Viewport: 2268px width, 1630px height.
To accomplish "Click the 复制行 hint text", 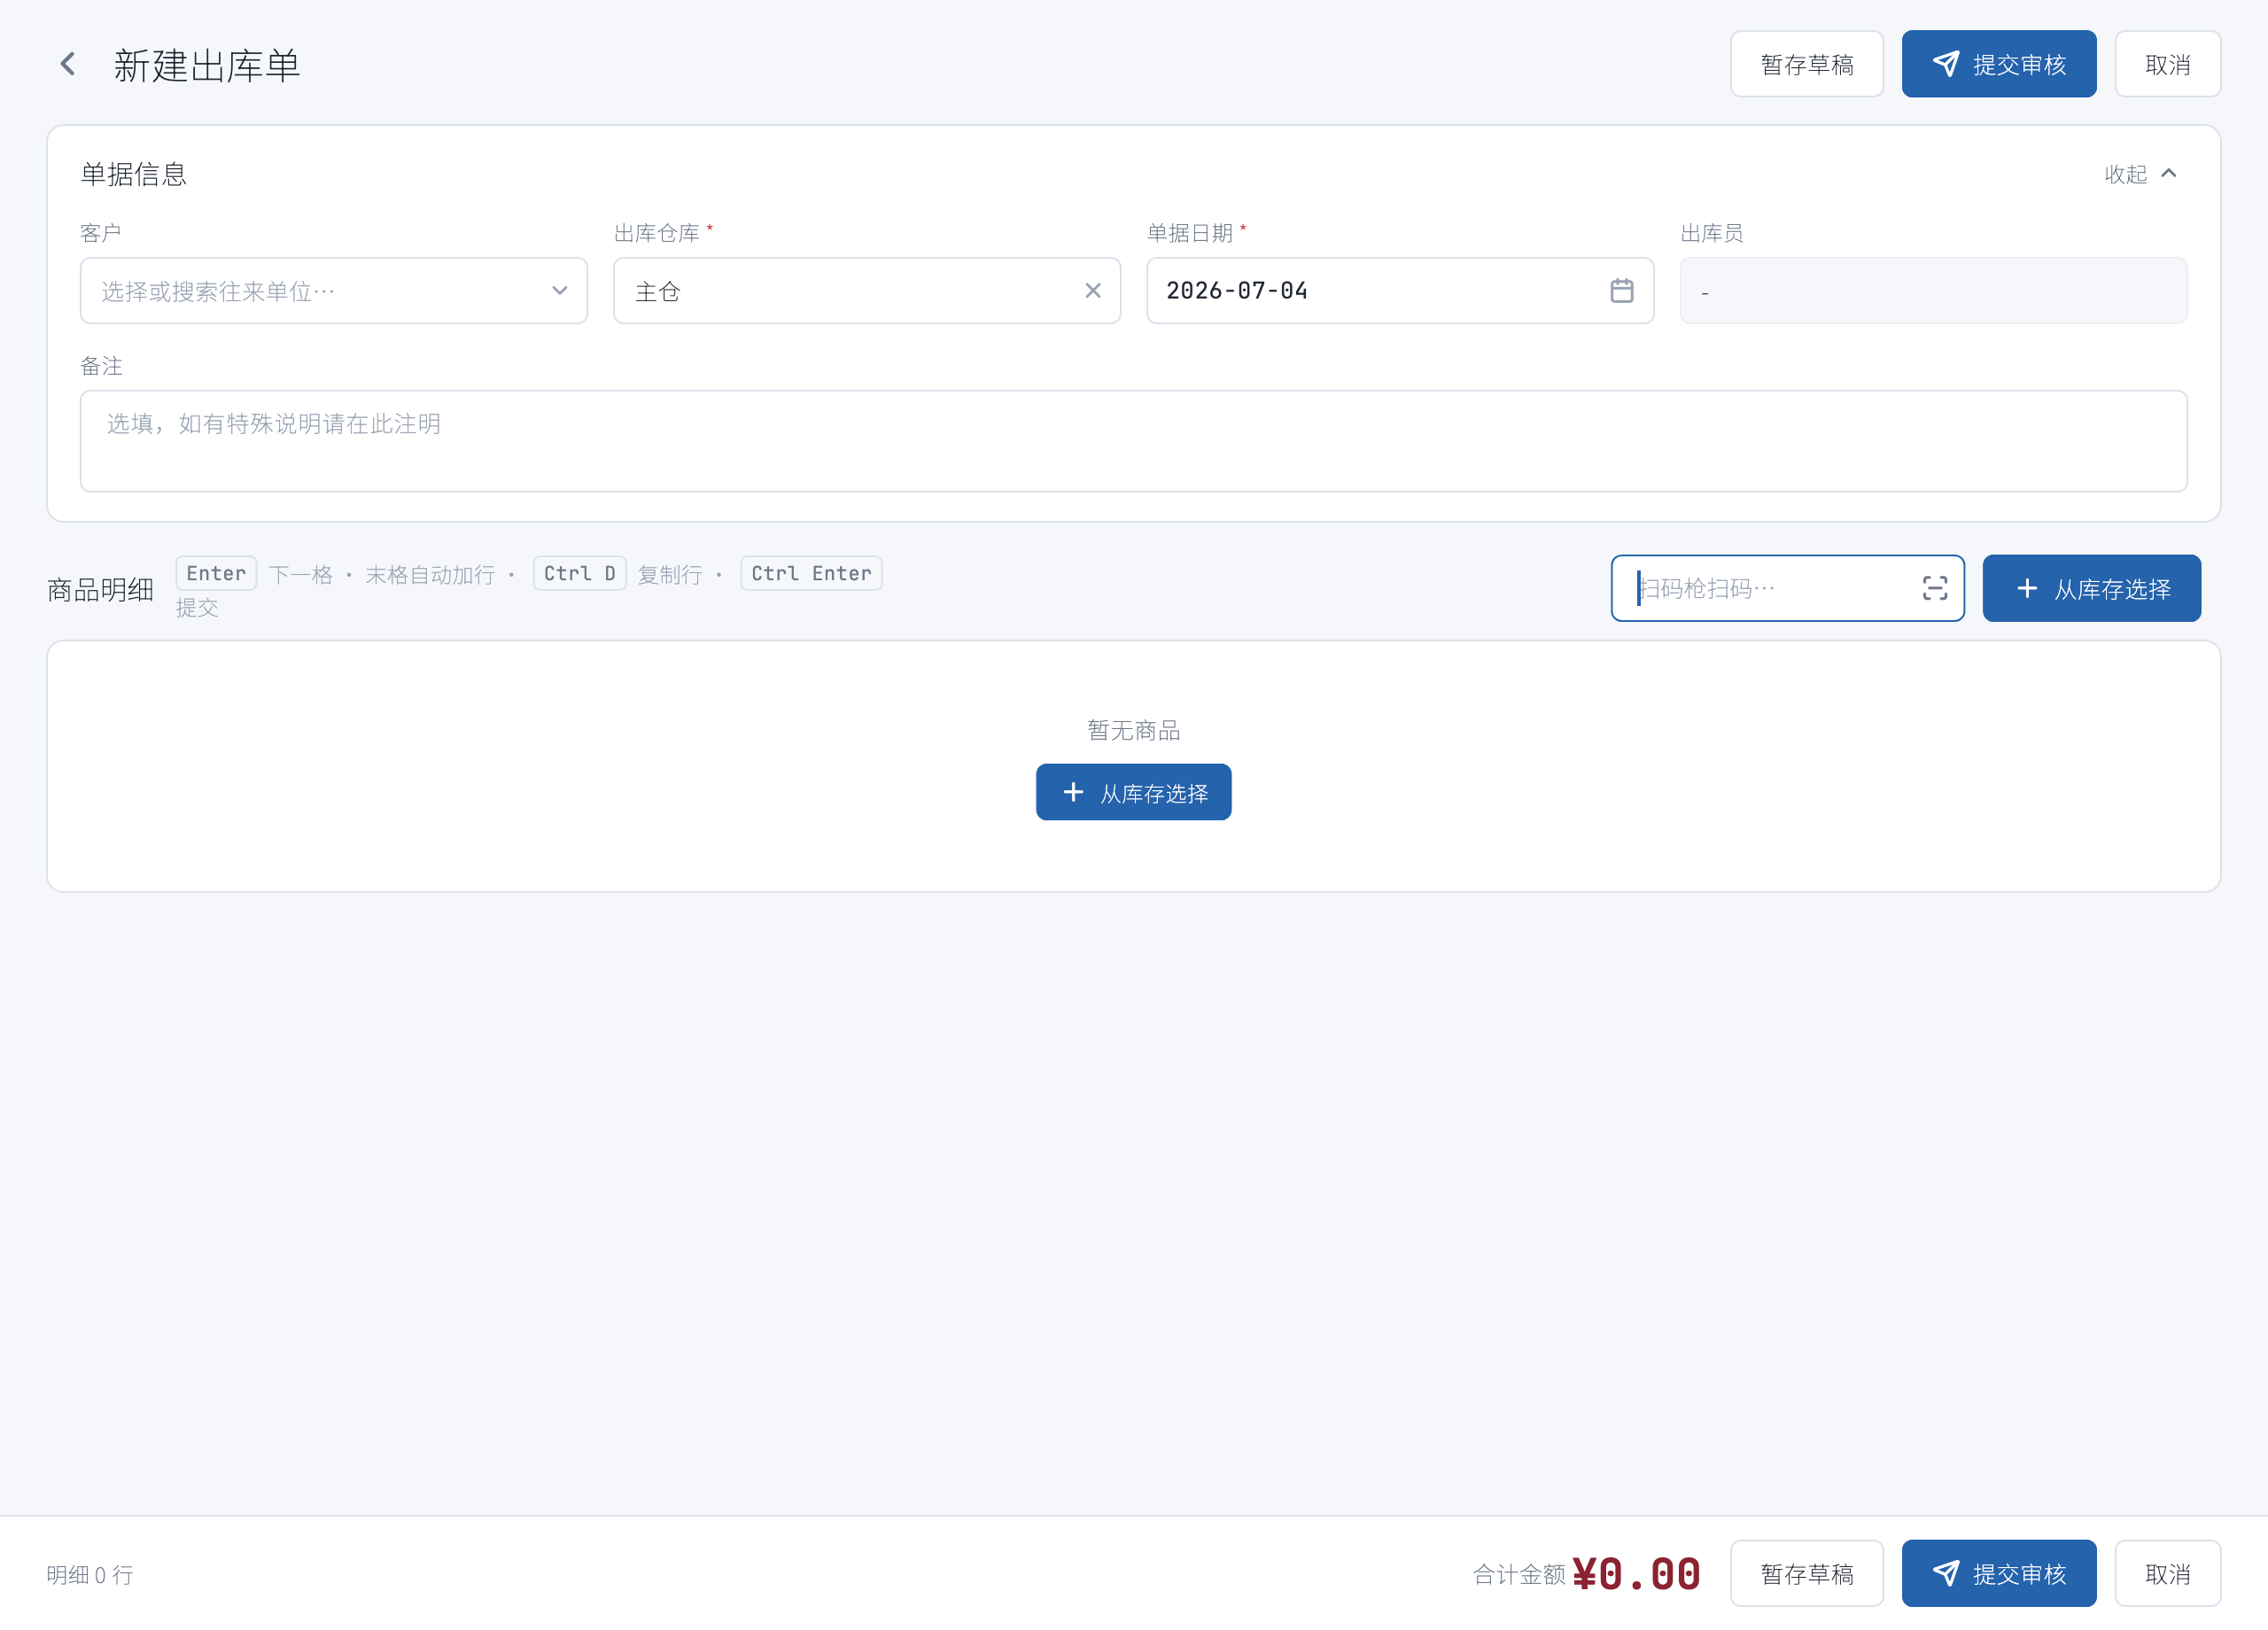I will pyautogui.click(x=669, y=575).
